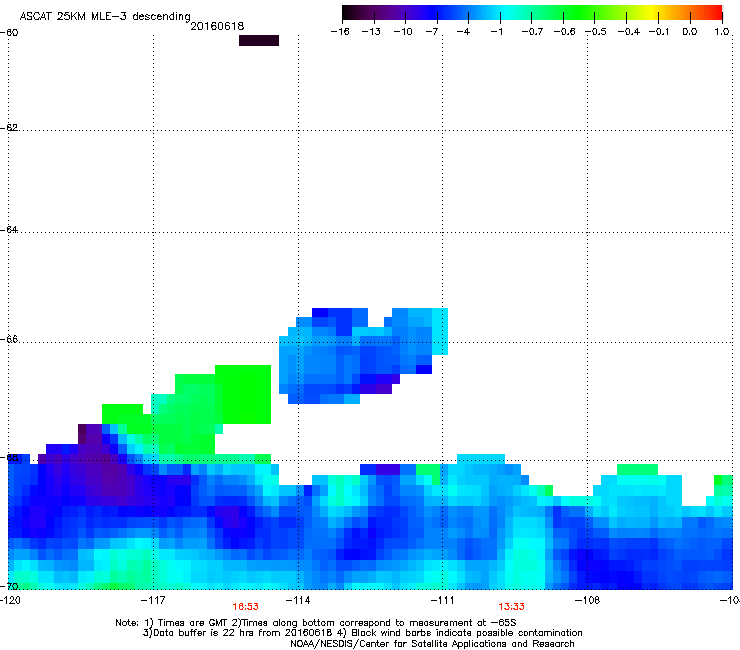Click the colorbar label -0.6
The image size is (740, 650).
(x=564, y=32)
